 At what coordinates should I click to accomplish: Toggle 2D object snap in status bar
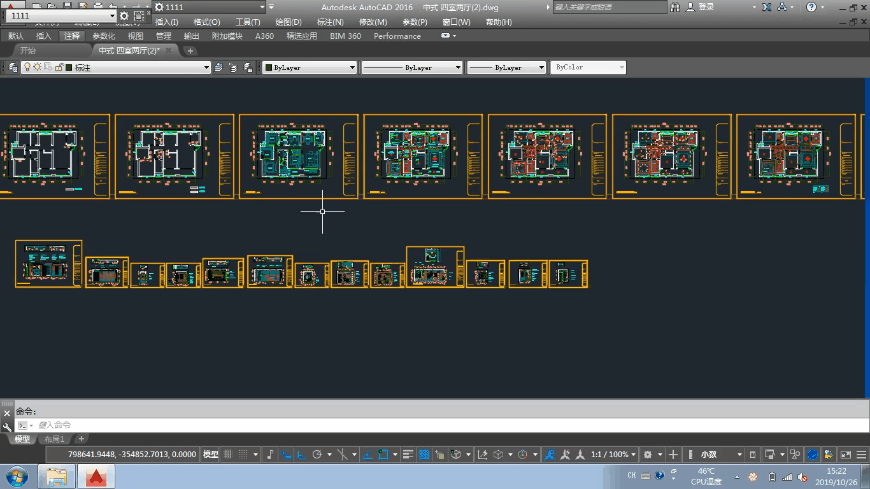pos(383,455)
